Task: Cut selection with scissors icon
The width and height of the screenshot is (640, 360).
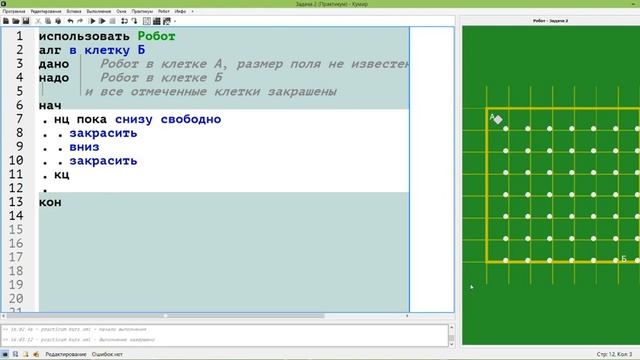Action: [x=38, y=21]
